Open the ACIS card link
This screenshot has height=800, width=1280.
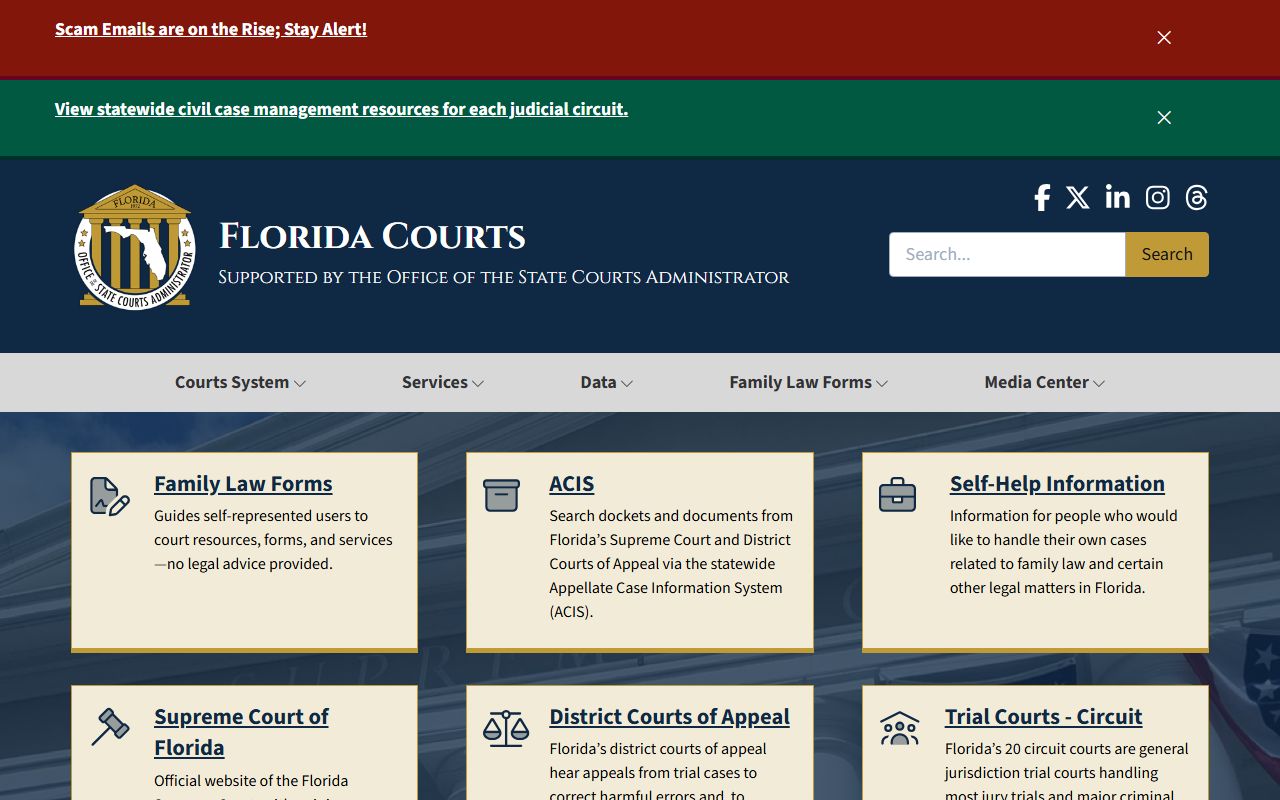pyautogui.click(x=572, y=484)
